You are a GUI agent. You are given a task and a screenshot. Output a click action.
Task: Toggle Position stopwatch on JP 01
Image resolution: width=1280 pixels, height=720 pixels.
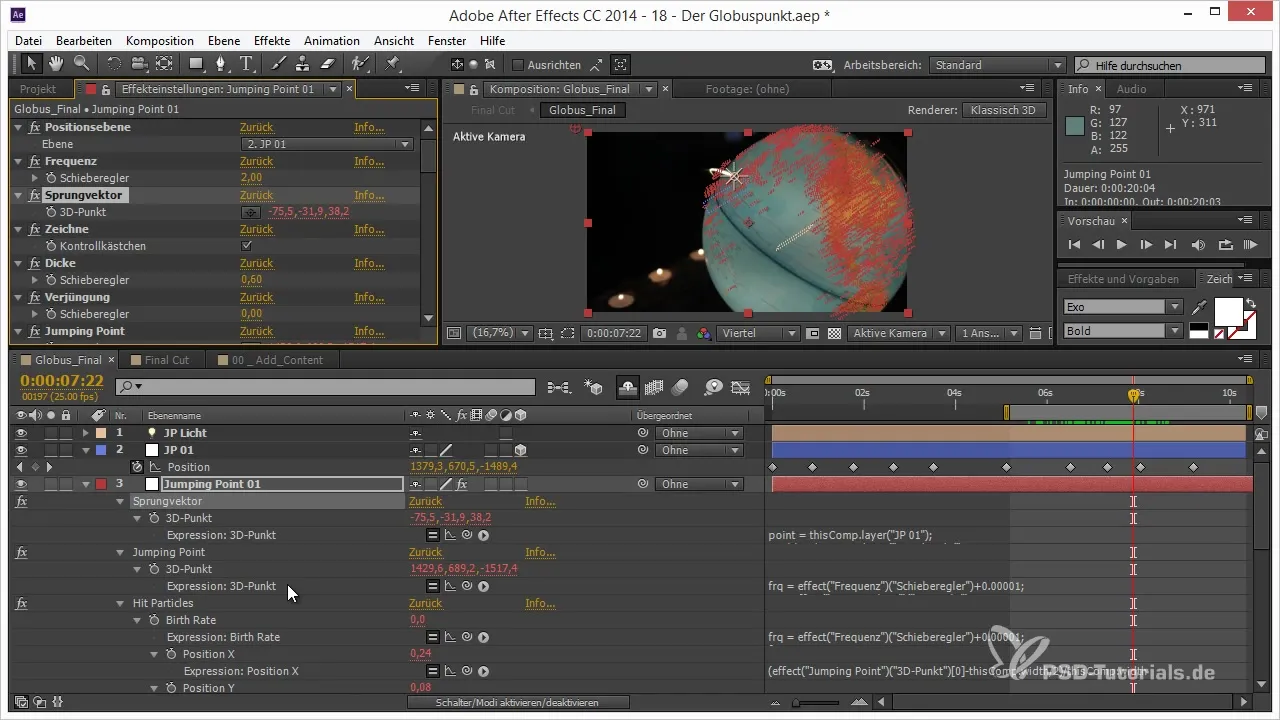pyautogui.click(x=137, y=467)
